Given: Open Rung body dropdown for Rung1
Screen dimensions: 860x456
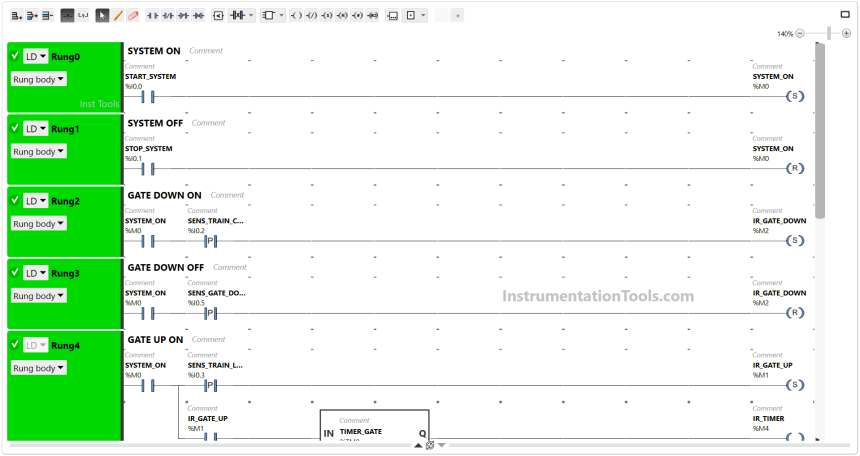Looking at the screenshot, I should pyautogui.click(x=39, y=151).
